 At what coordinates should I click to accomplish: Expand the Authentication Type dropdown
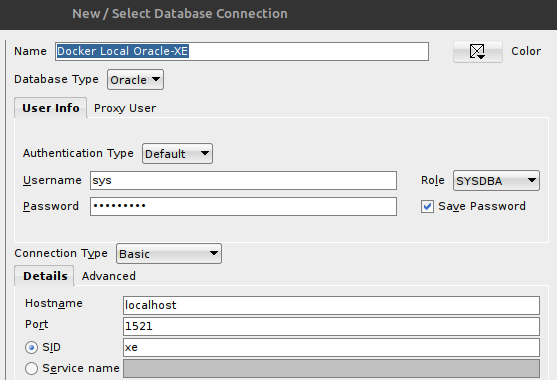(x=177, y=153)
